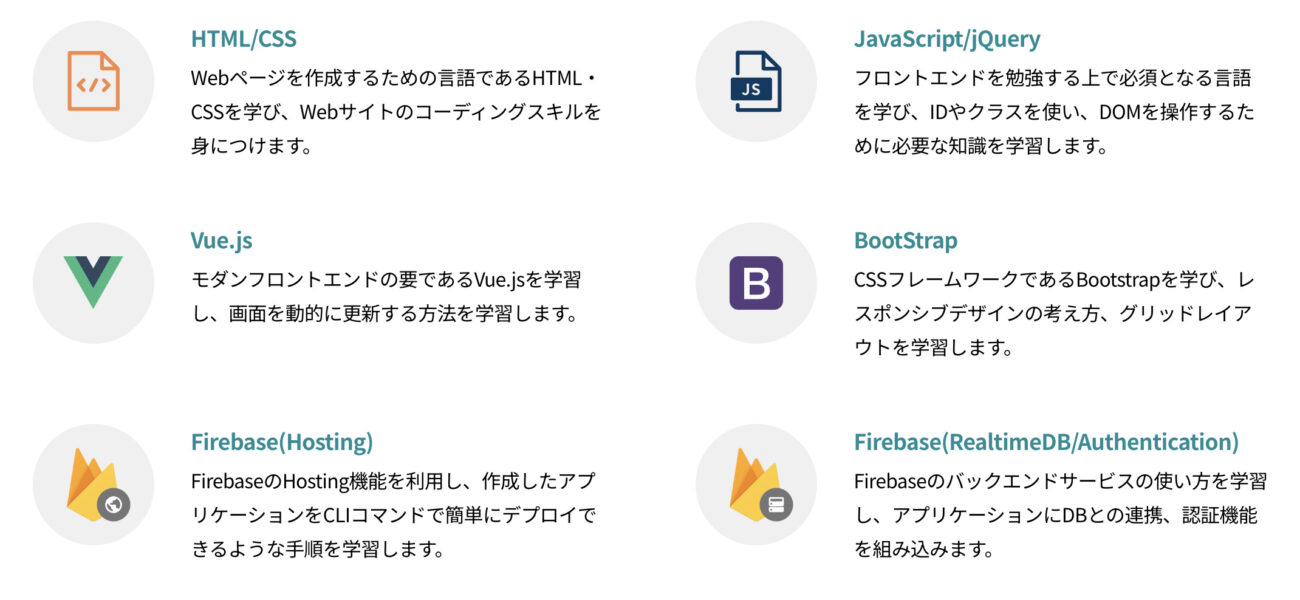Click the JavaScript/jQuery description text

1053,112
